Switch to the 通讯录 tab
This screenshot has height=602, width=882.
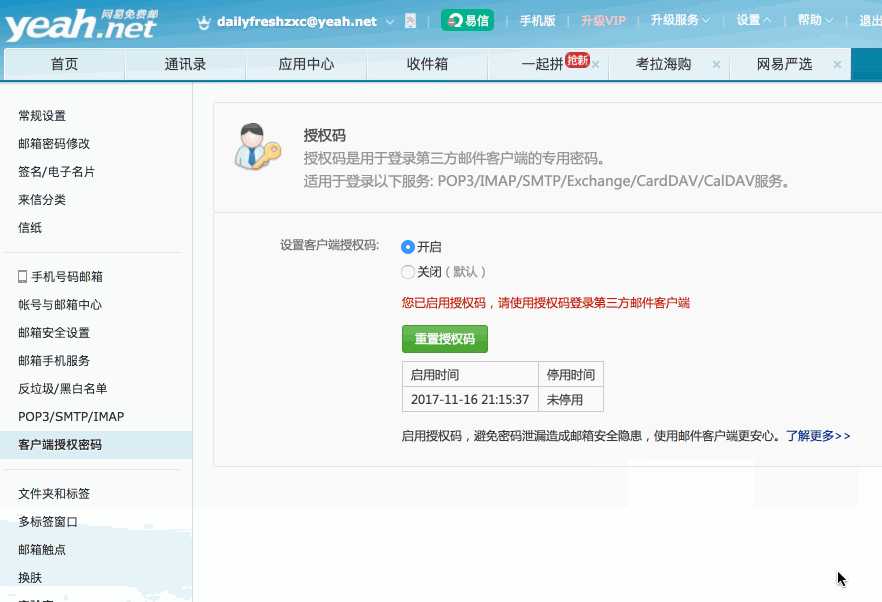(184, 63)
